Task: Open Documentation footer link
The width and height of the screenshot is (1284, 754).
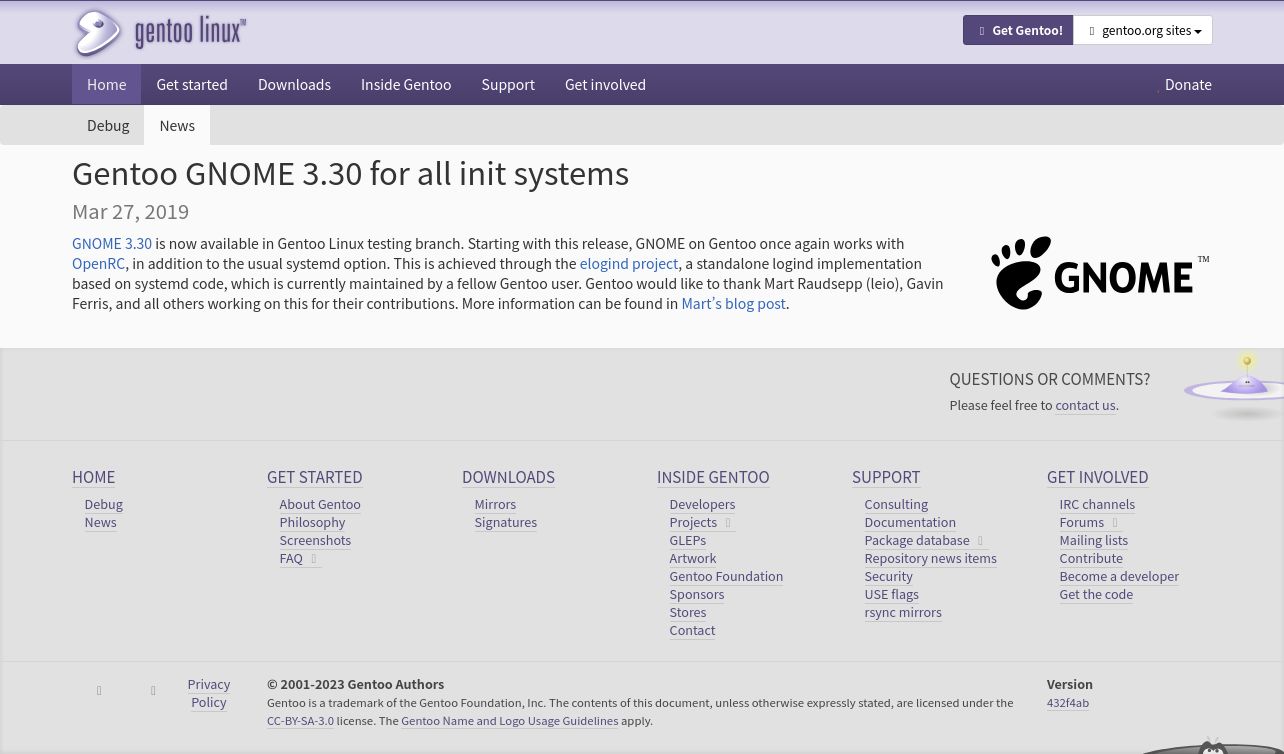Action: click(910, 522)
